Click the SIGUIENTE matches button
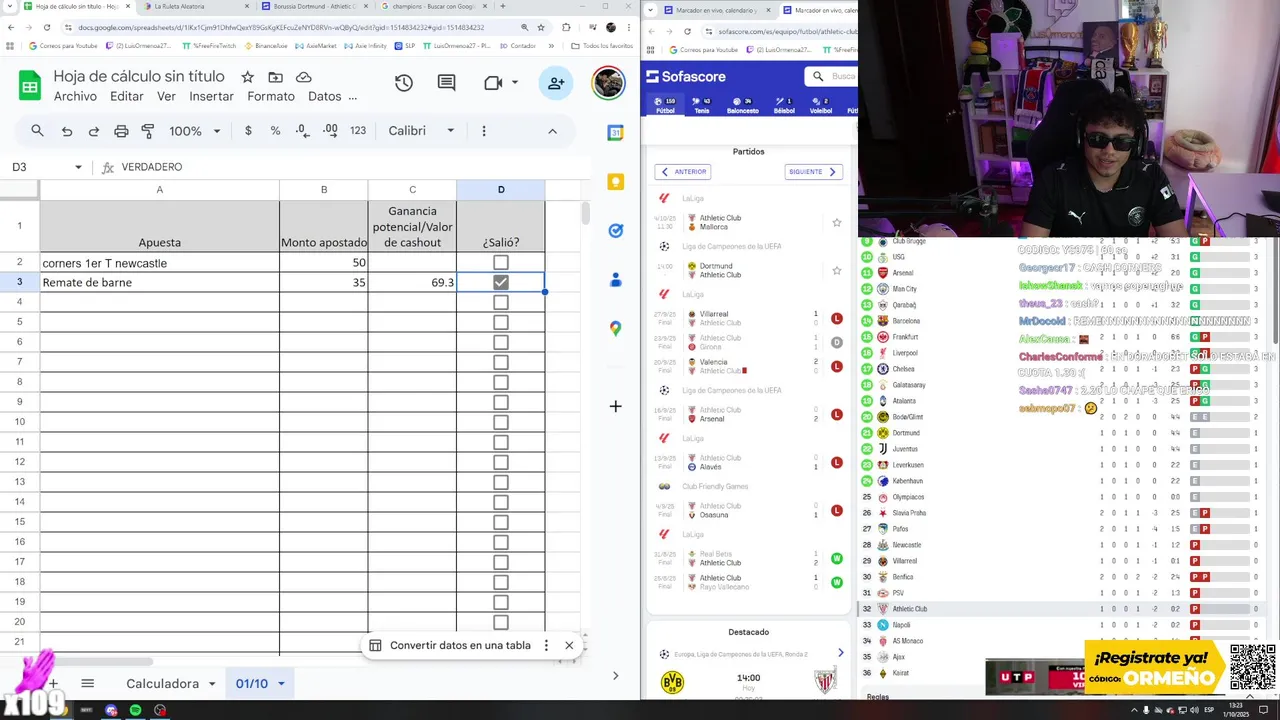The height and width of the screenshot is (720, 1280). tap(813, 172)
